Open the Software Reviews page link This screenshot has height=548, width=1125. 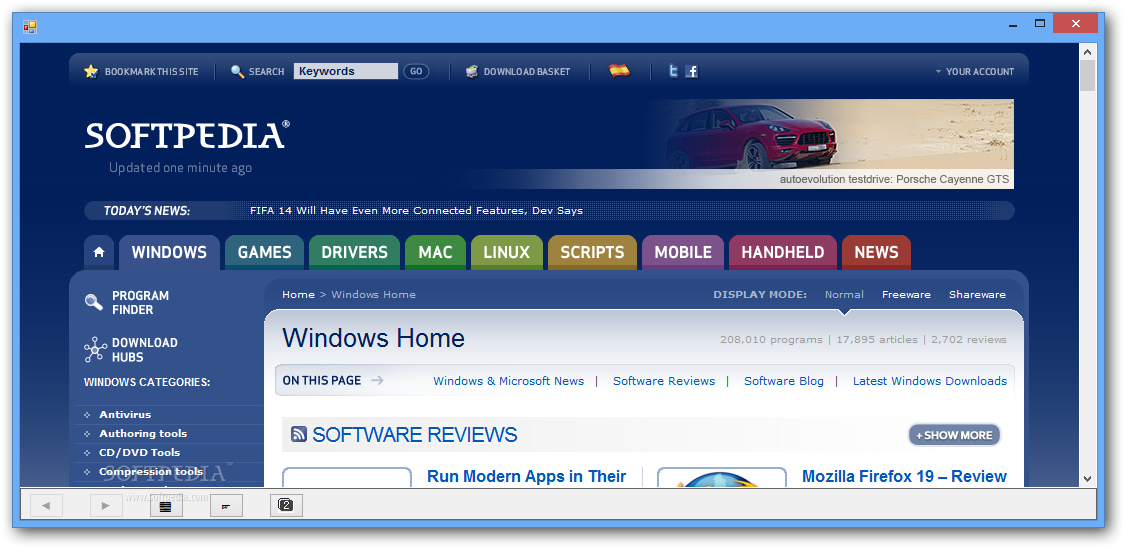pyautogui.click(x=664, y=381)
